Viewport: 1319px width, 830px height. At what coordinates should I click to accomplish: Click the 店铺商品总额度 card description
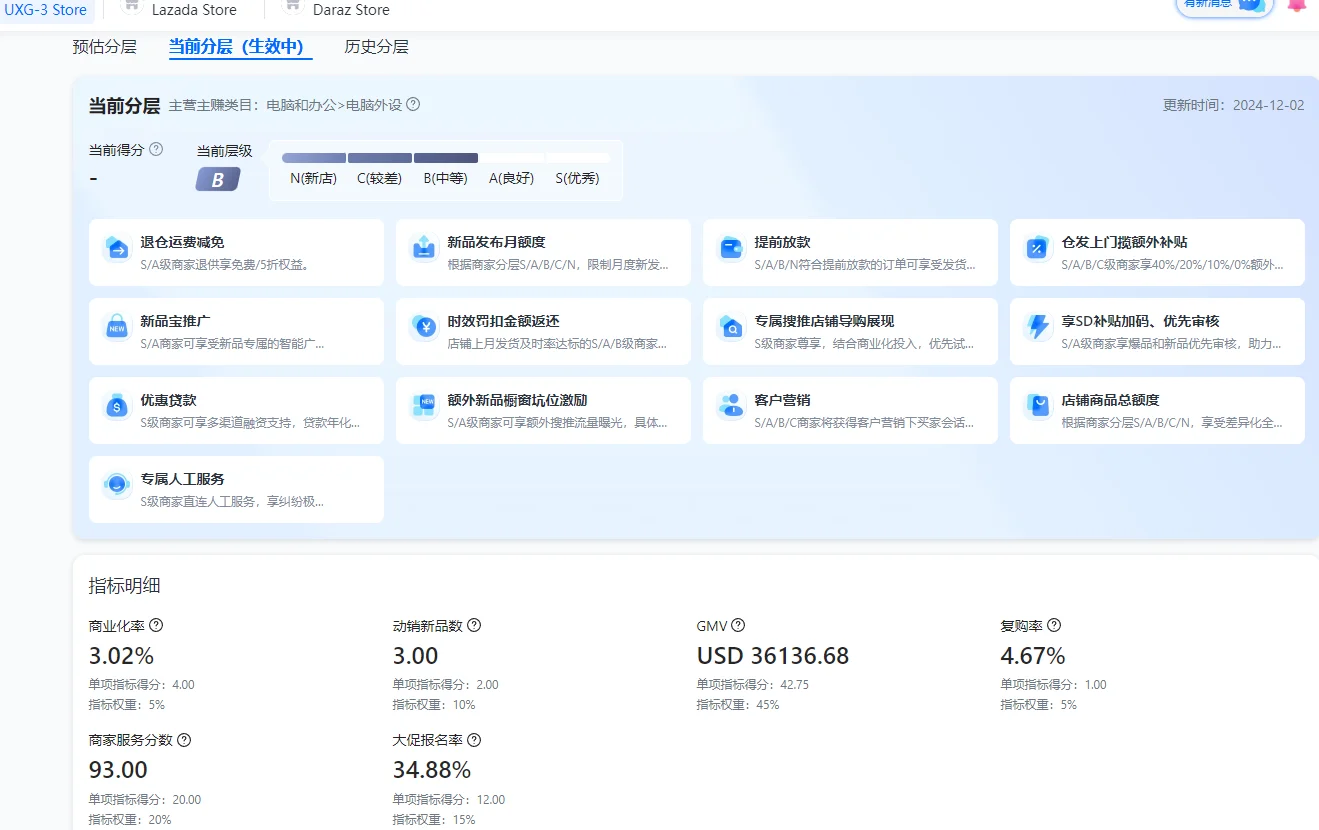1172,423
